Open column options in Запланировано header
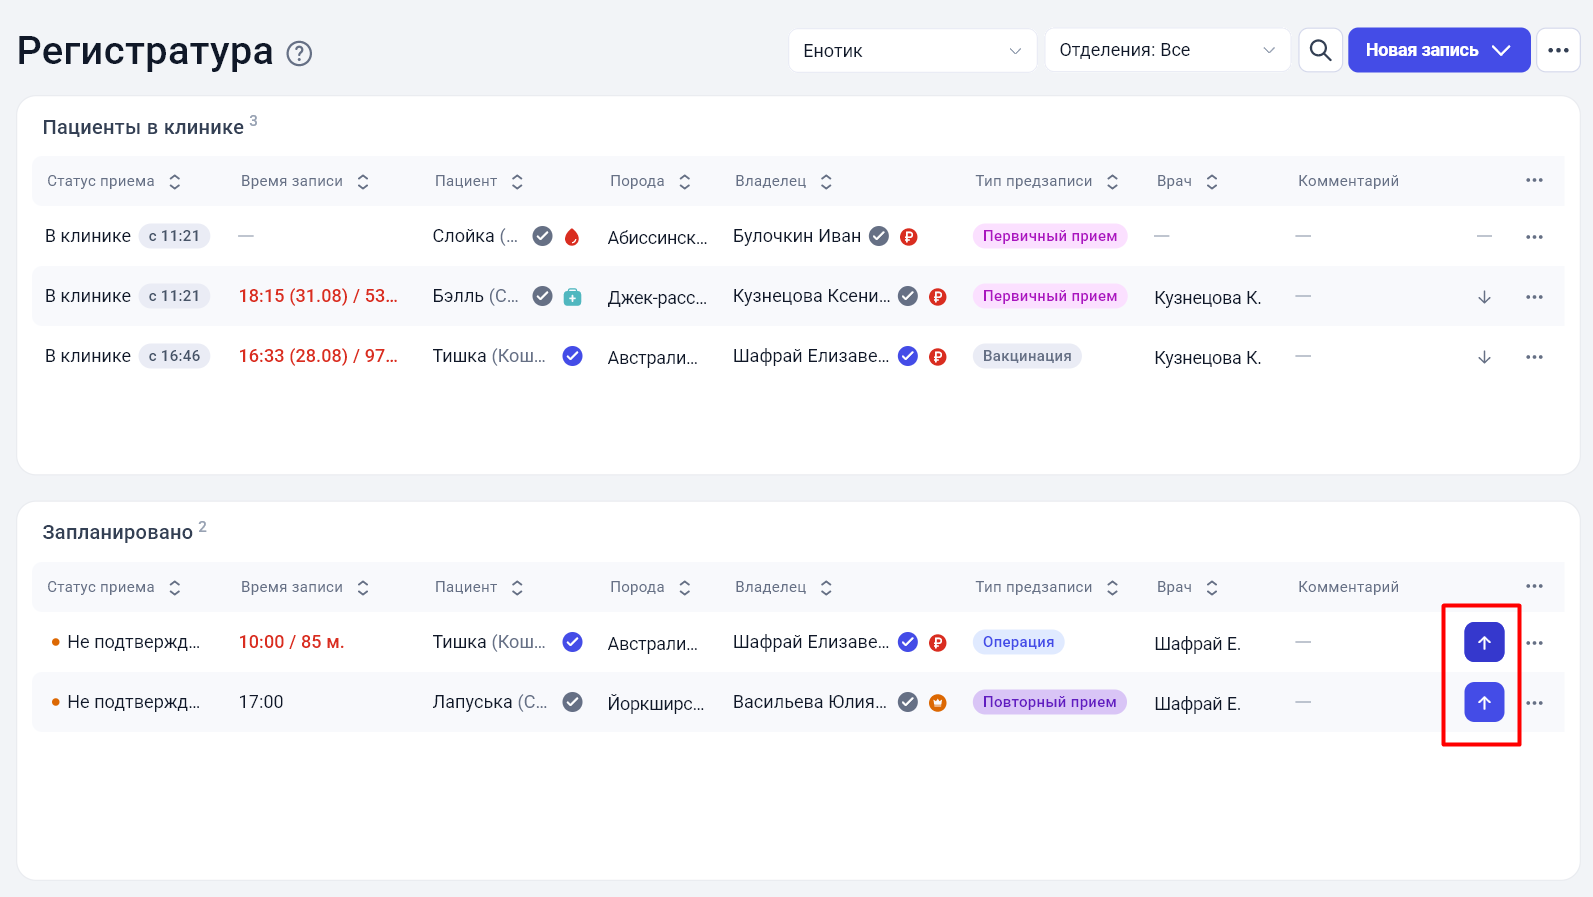 click(1534, 586)
